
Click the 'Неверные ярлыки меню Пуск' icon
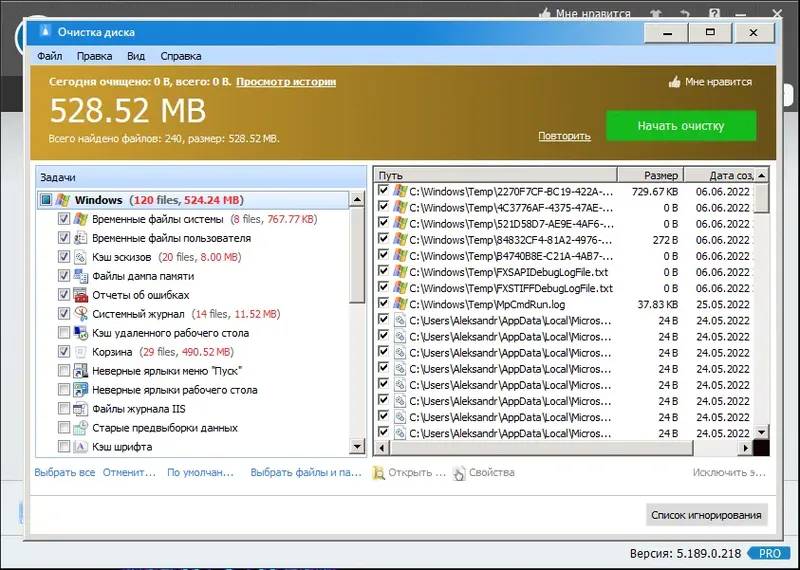(81, 371)
